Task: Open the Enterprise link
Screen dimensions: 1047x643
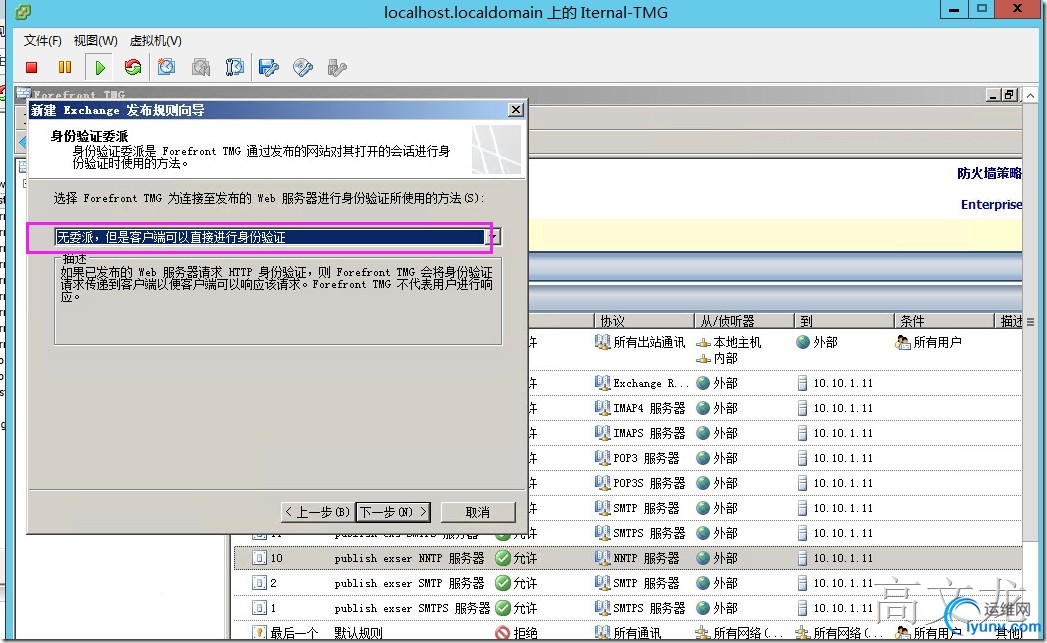Action: pyautogui.click(x=991, y=204)
